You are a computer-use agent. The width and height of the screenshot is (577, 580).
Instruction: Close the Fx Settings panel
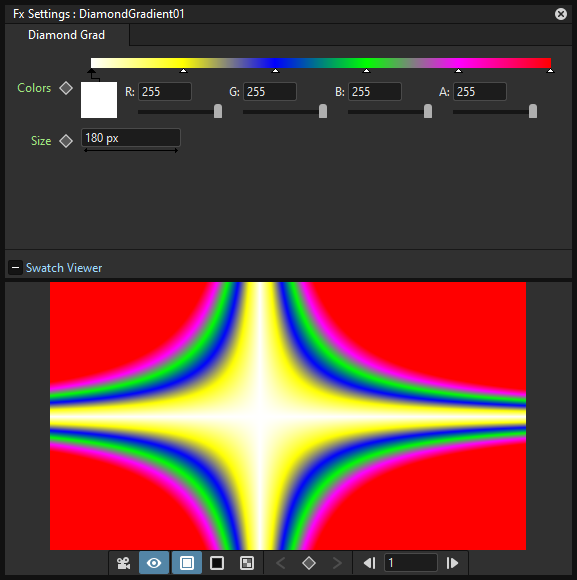click(x=561, y=14)
